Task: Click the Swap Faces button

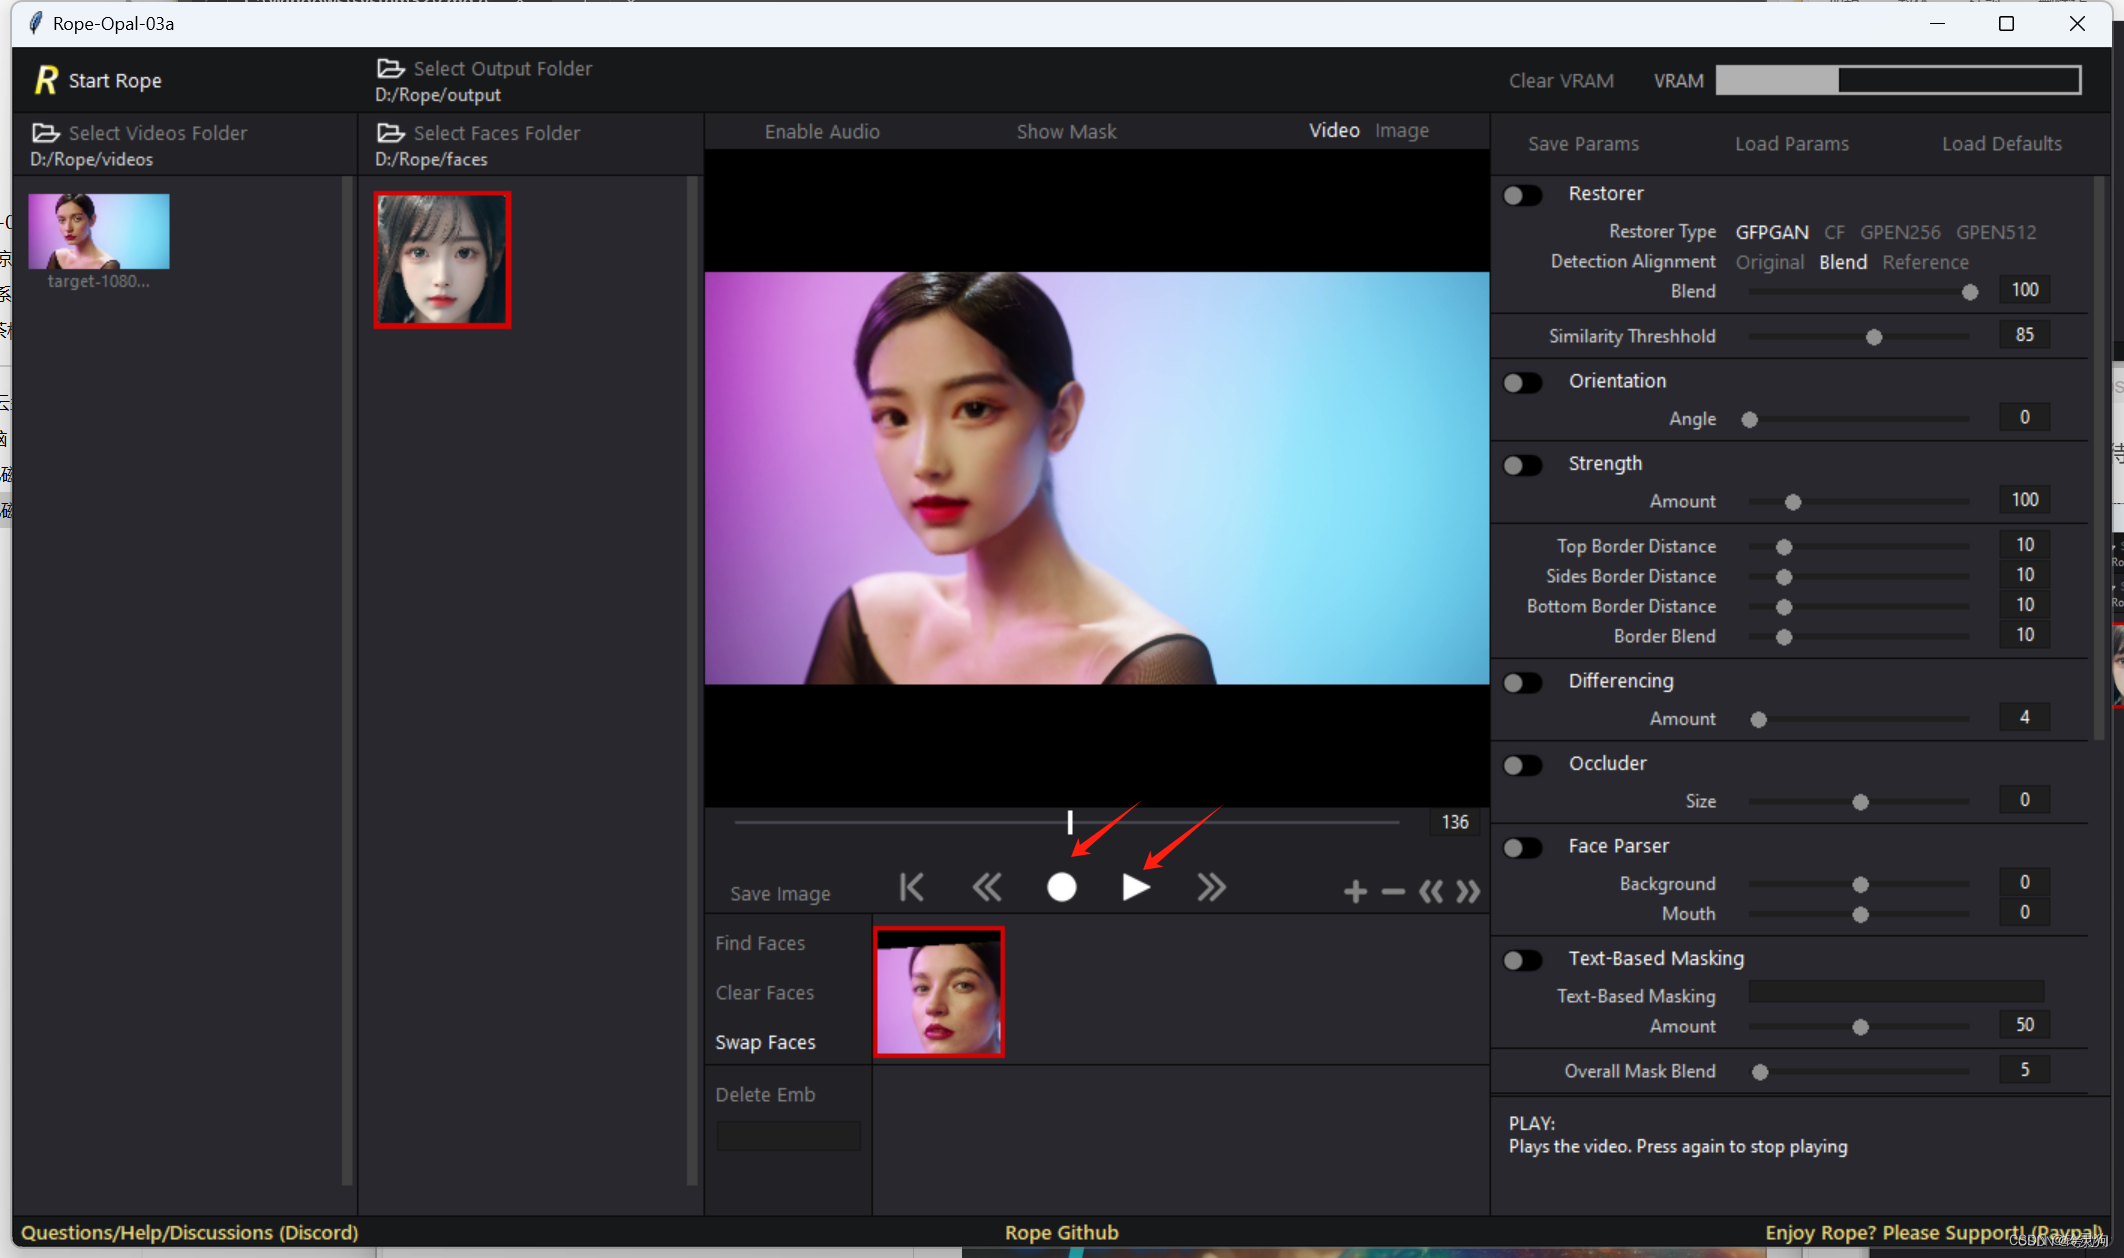Action: pyautogui.click(x=765, y=1042)
